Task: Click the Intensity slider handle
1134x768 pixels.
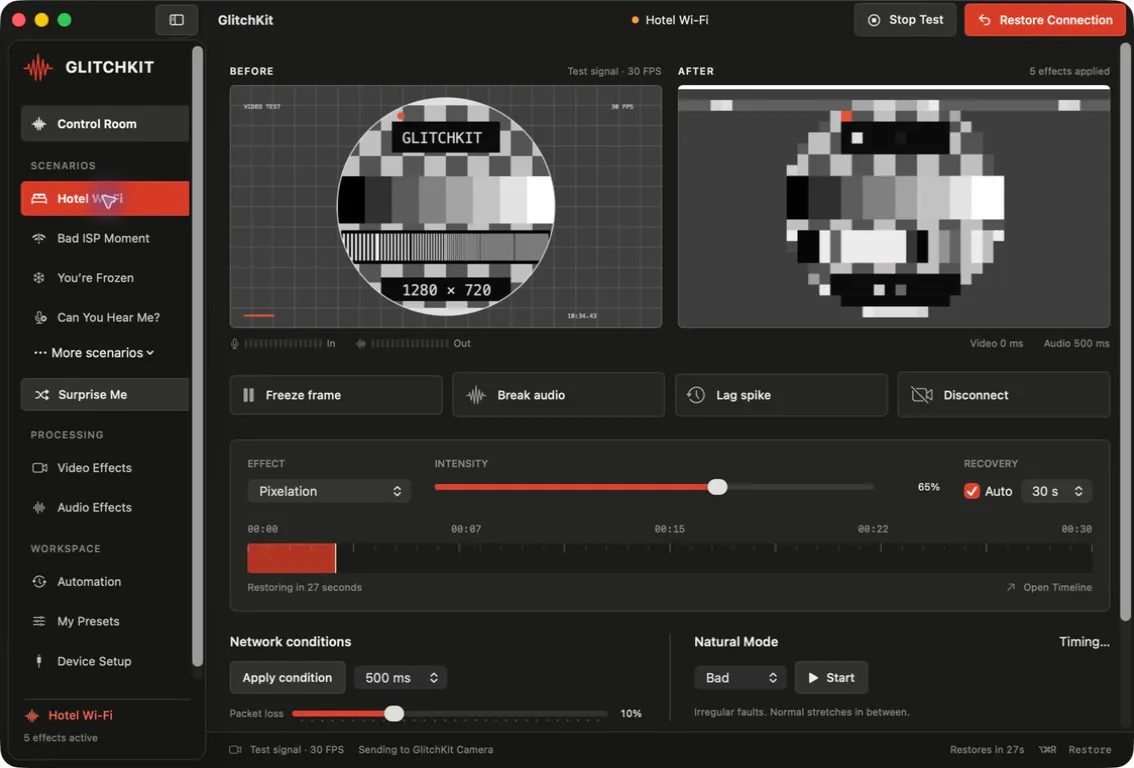Action: [717, 487]
